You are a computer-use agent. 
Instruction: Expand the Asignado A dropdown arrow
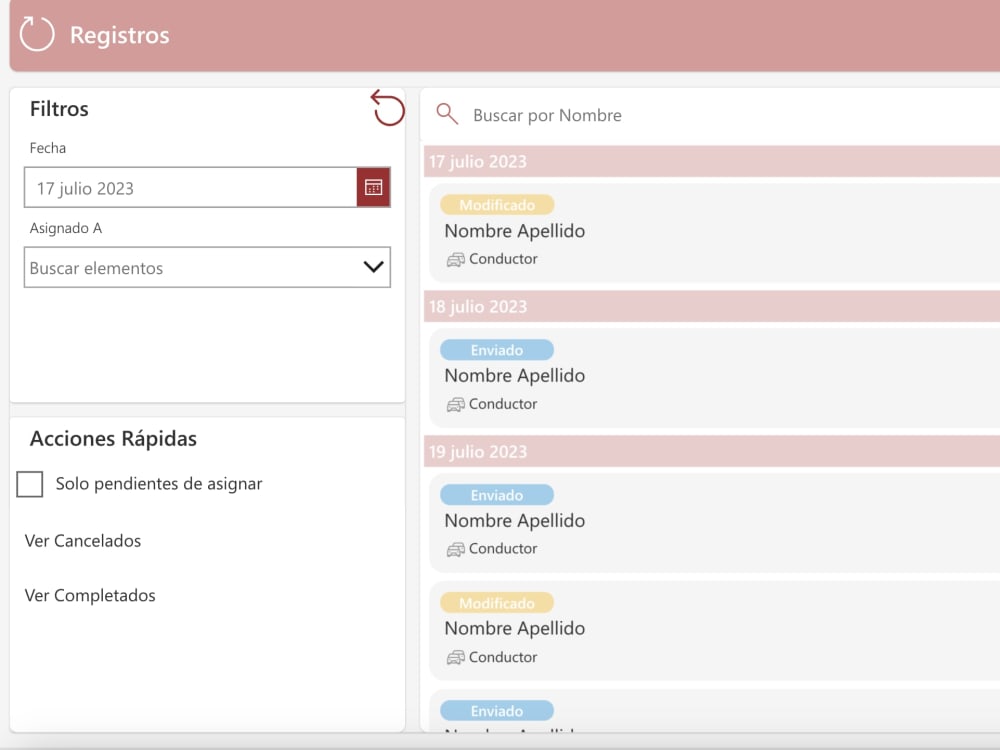[373, 267]
